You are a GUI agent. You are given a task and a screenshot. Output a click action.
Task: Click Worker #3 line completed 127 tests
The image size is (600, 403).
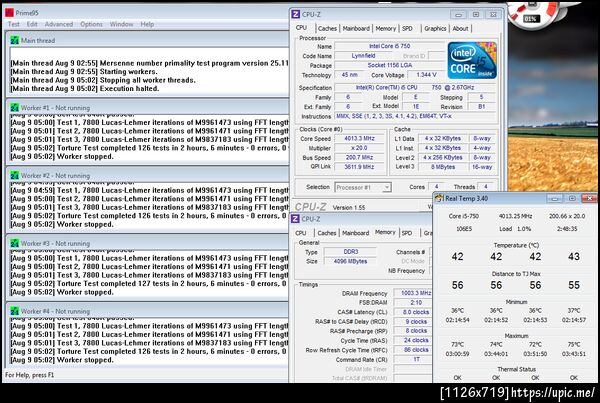click(x=148, y=284)
